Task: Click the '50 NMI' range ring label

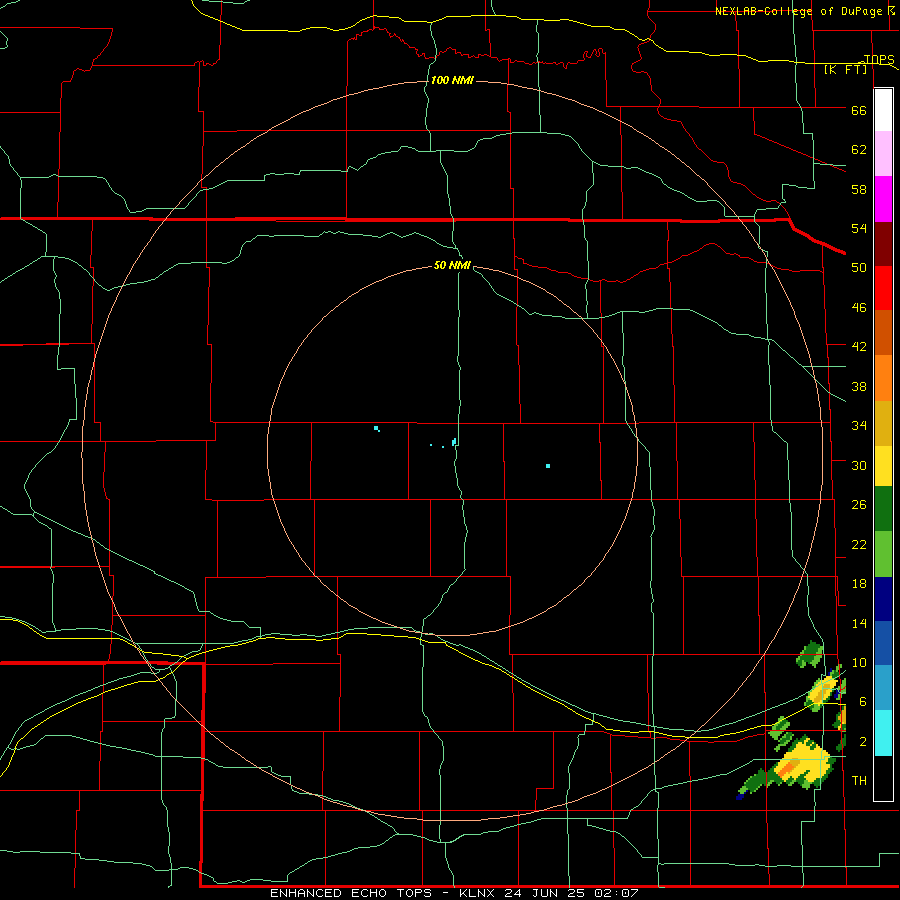Action: (452, 265)
